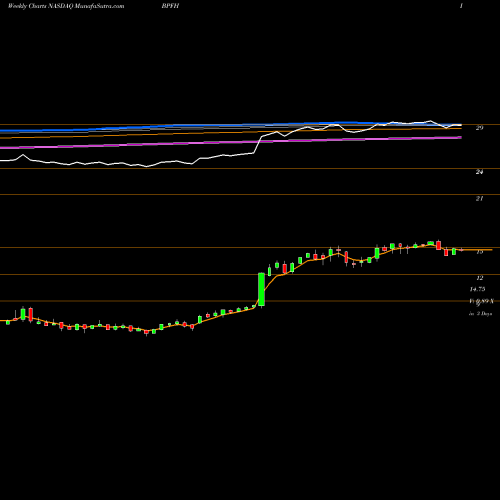500x500 pixels.
Task: Click the last green candle near the right edge
Action: click(x=454, y=252)
